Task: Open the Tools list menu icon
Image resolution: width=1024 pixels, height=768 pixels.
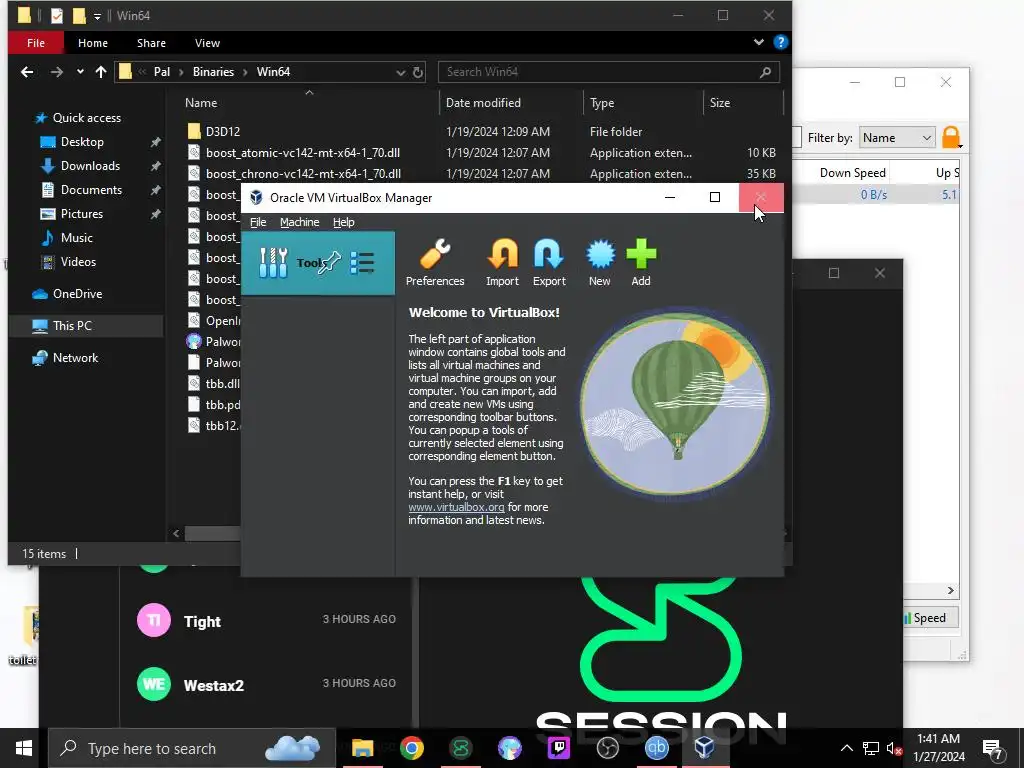Action: coord(362,263)
